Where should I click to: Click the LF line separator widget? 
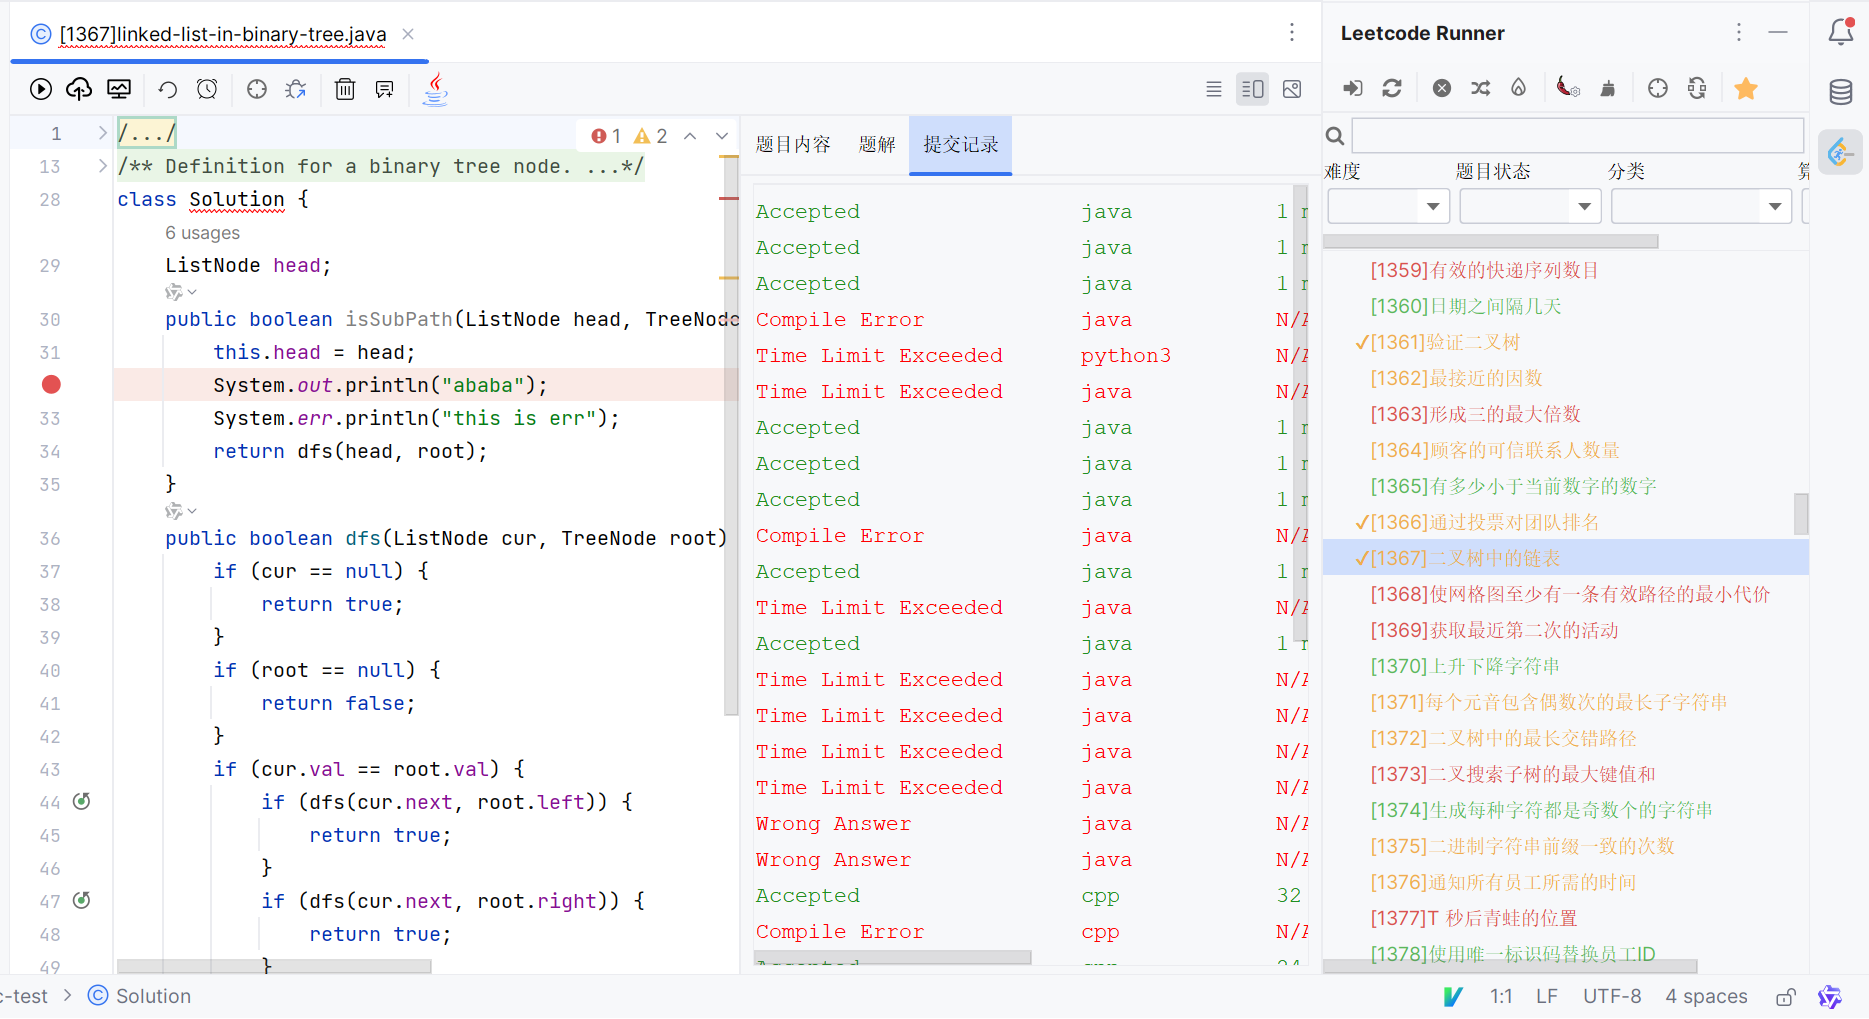(x=1547, y=996)
